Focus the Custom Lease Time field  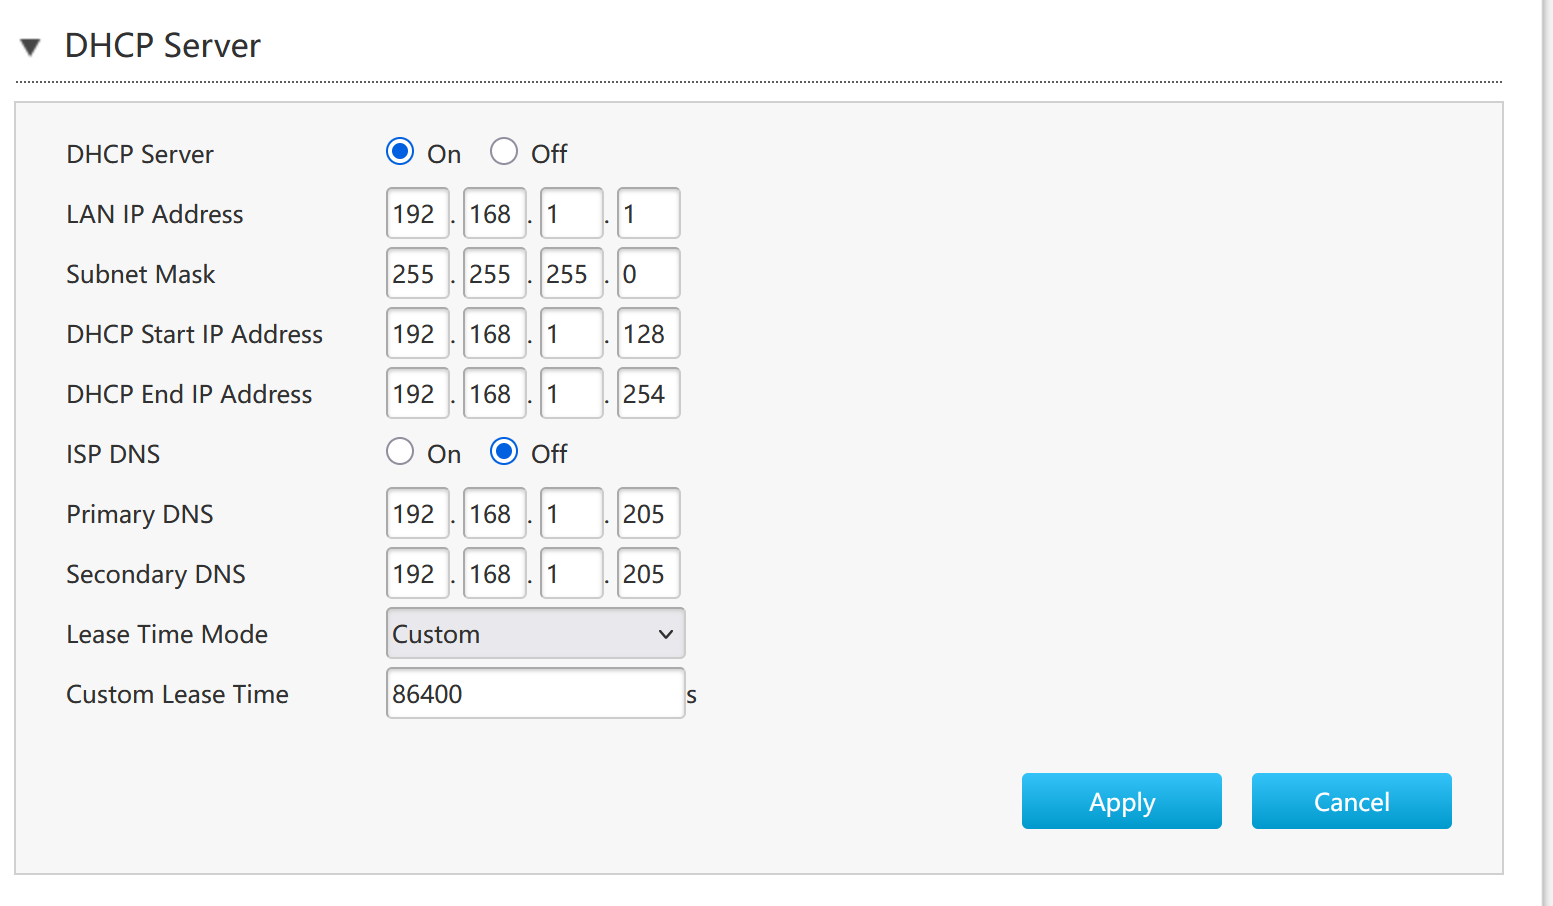(535, 693)
